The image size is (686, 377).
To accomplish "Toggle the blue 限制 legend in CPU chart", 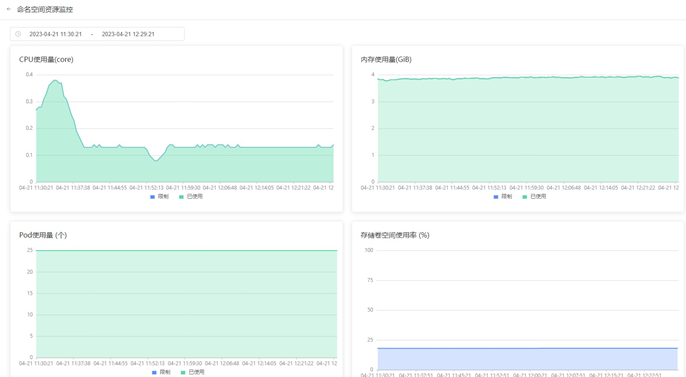I will click(160, 197).
